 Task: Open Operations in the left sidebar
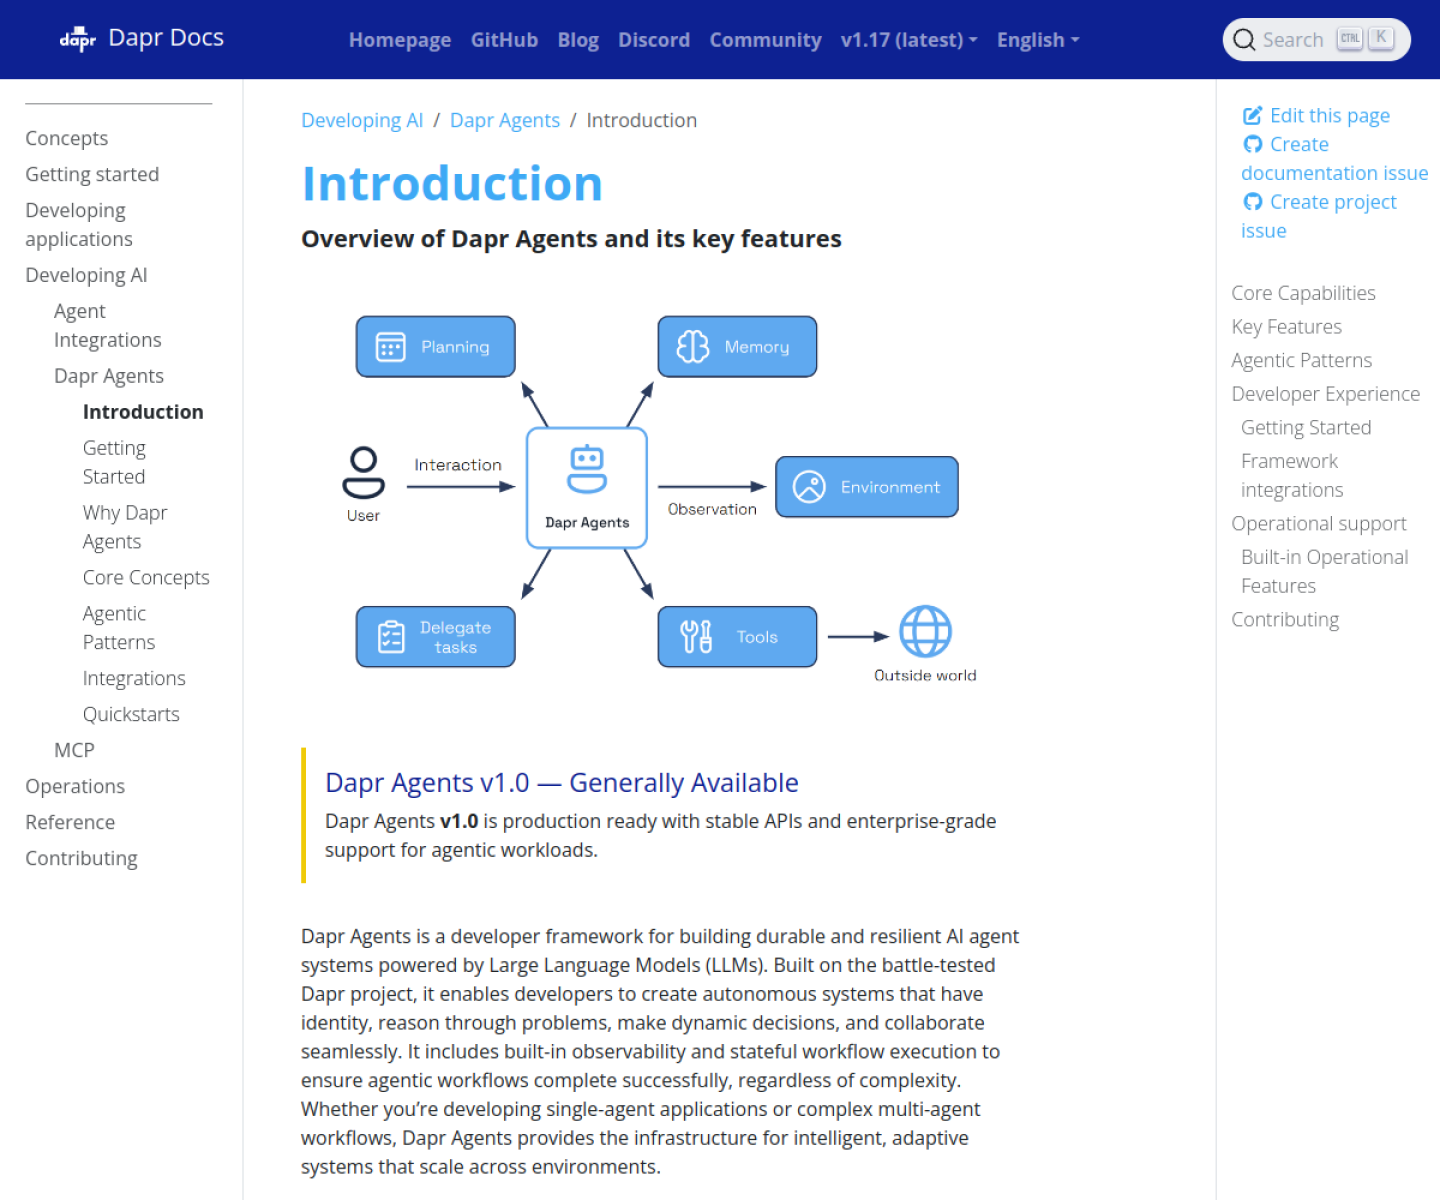[x=75, y=786]
